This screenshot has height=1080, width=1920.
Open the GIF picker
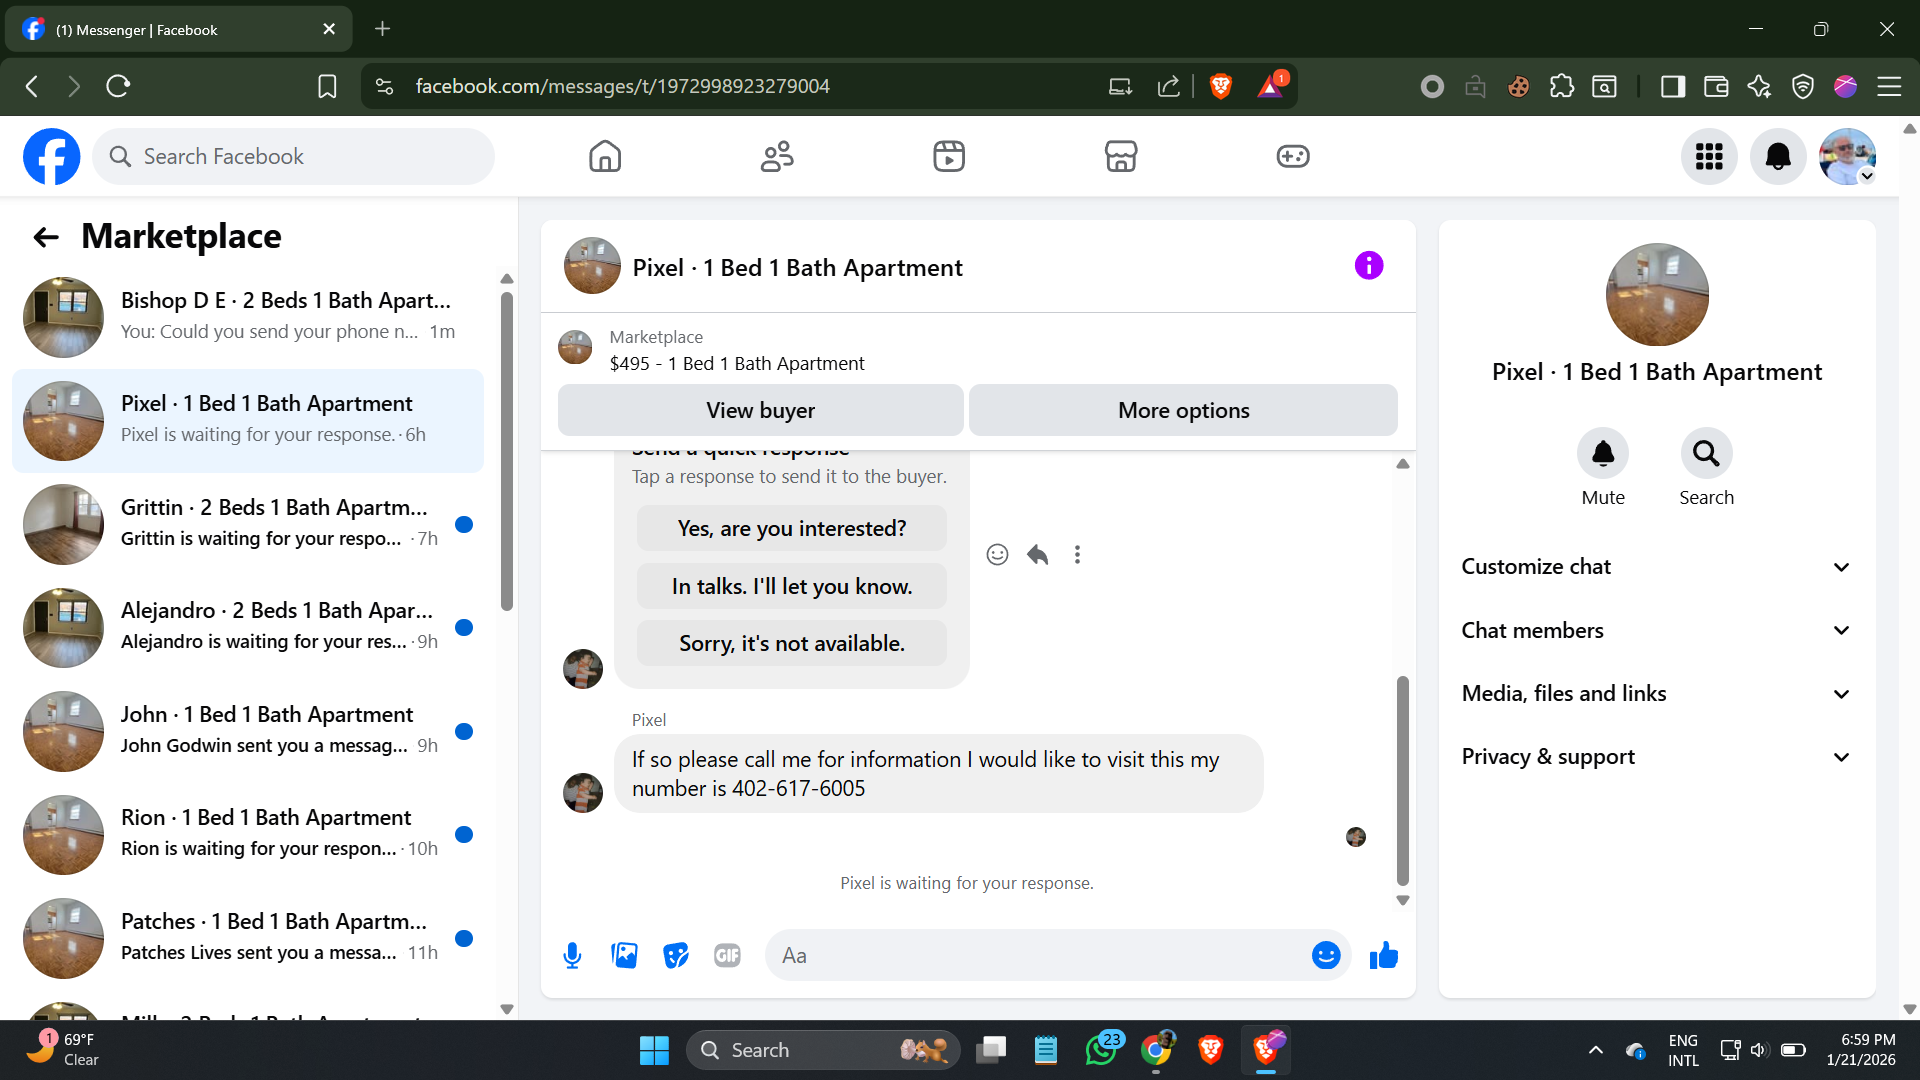pyautogui.click(x=727, y=956)
